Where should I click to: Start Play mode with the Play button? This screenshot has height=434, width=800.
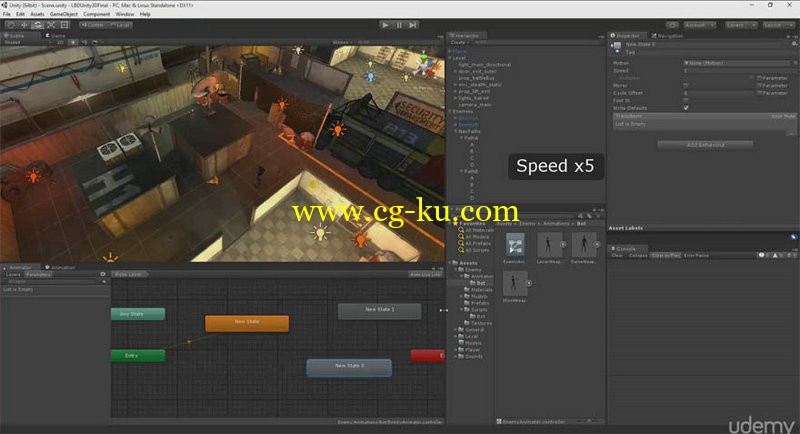(x=385, y=24)
